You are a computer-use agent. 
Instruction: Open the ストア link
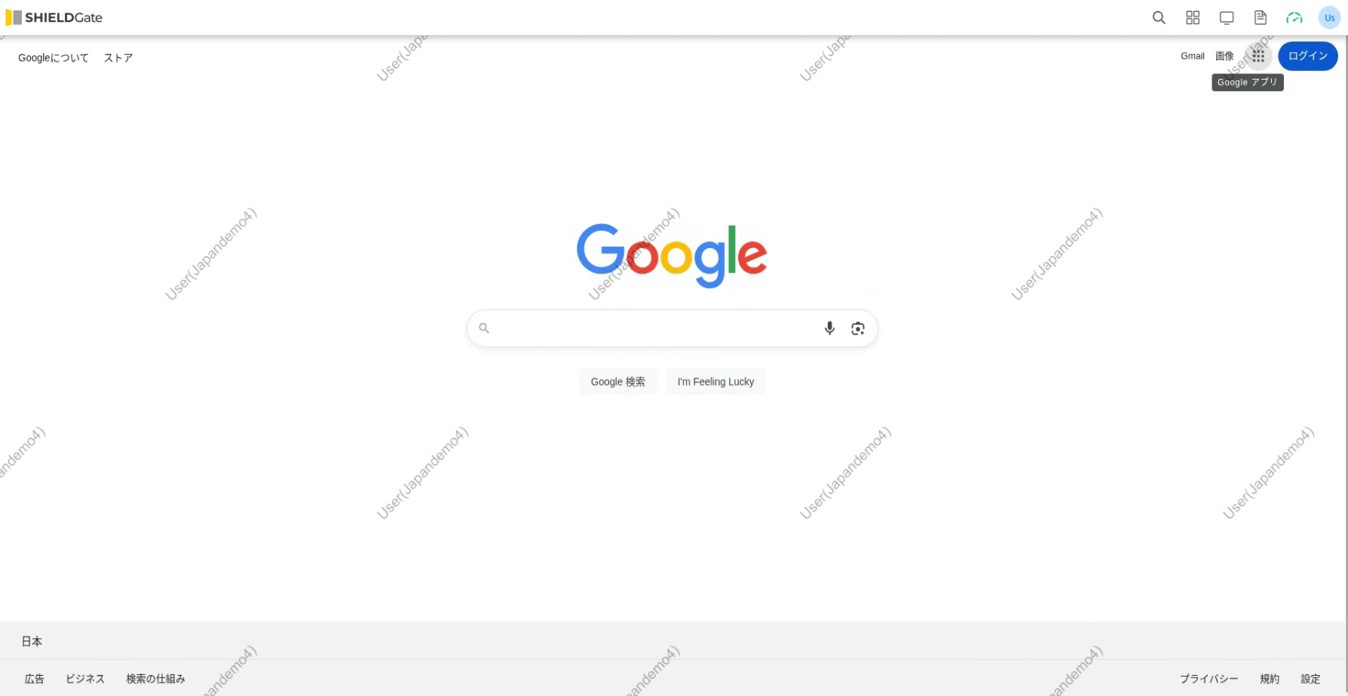tap(118, 58)
